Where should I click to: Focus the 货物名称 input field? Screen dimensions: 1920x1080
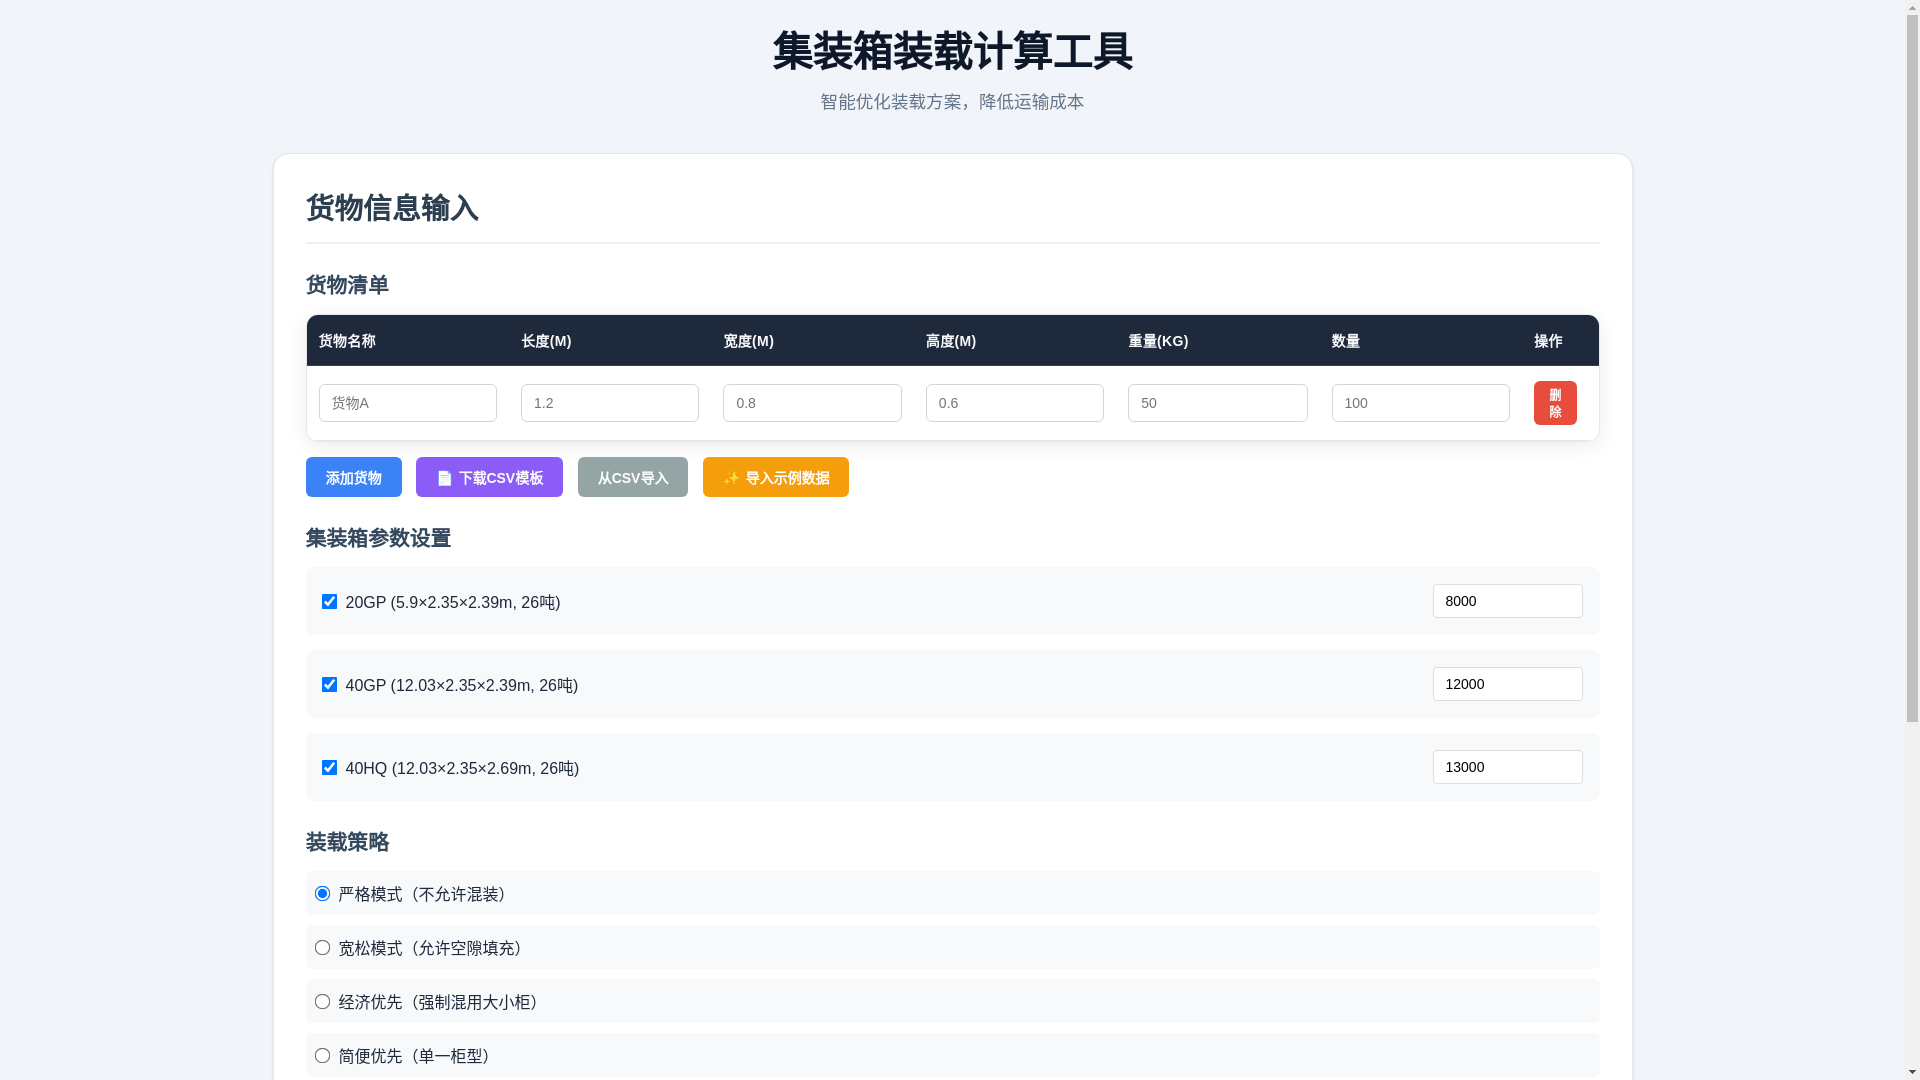pyautogui.click(x=408, y=403)
